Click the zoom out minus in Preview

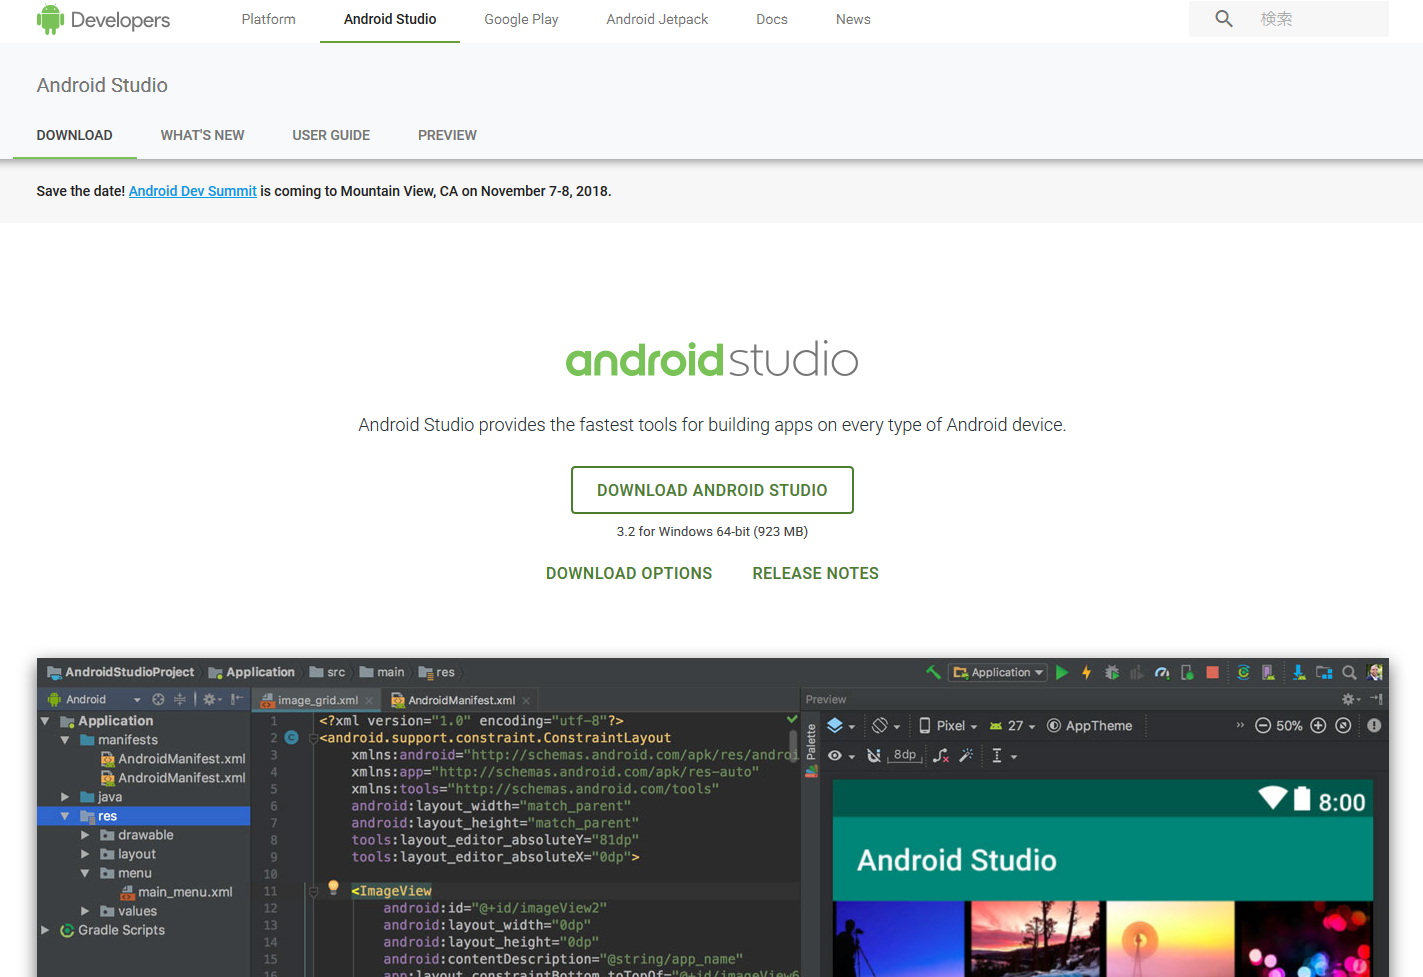point(1263,726)
